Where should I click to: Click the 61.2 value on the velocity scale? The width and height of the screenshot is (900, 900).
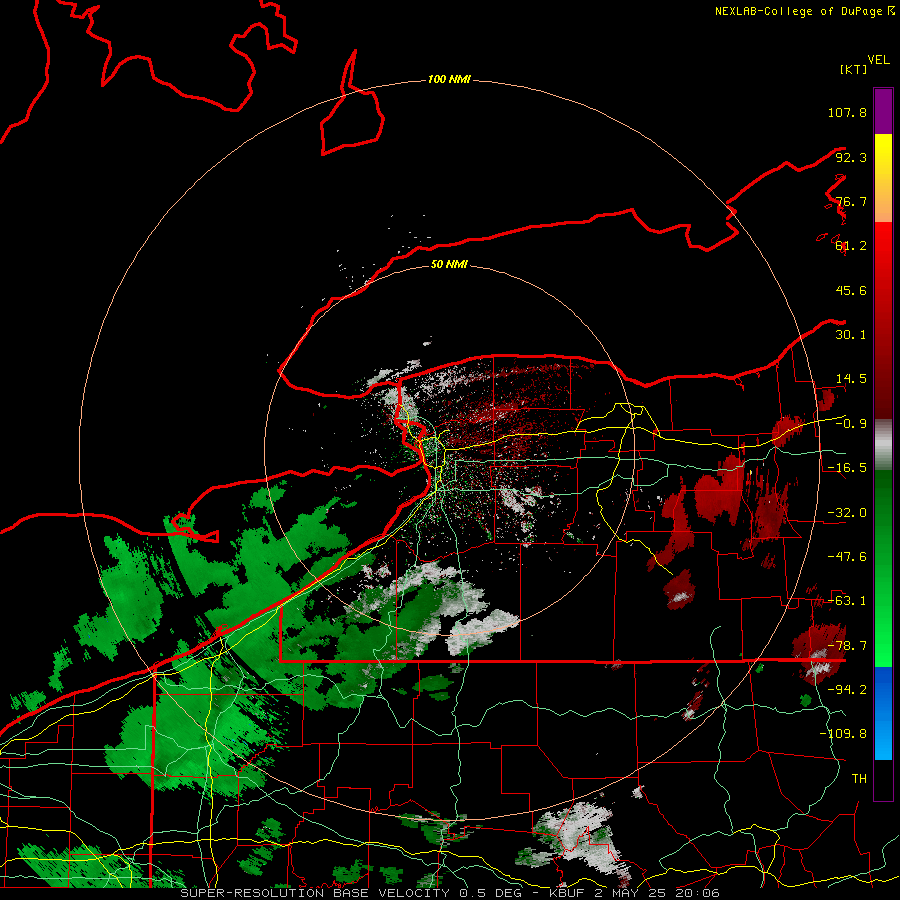click(851, 246)
